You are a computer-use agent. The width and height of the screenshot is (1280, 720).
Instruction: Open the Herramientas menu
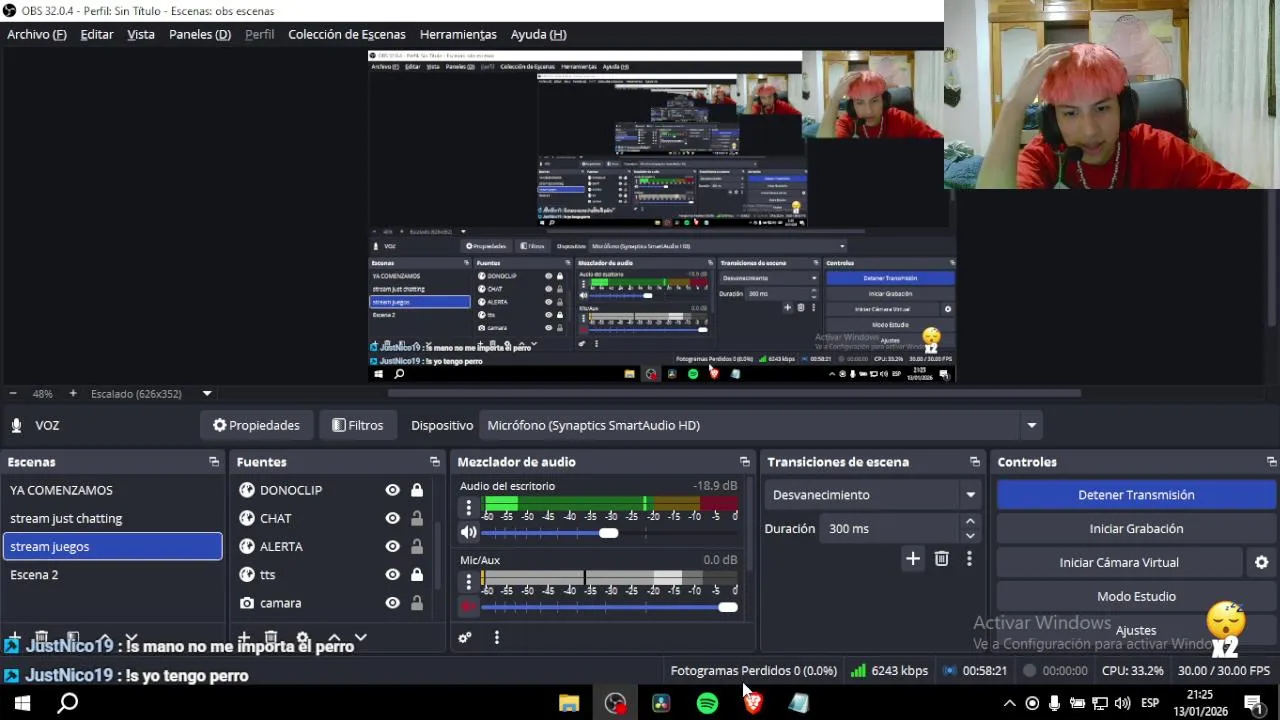(458, 34)
